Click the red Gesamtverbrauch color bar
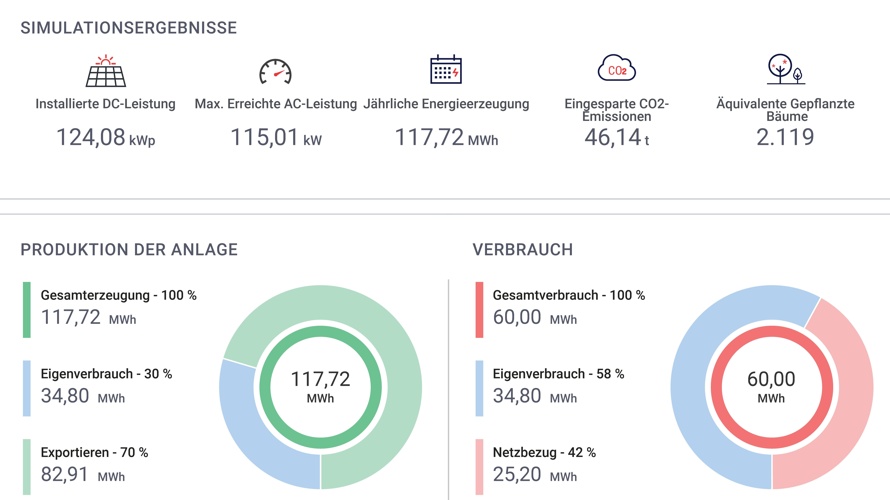890x500 pixels. pos(479,309)
